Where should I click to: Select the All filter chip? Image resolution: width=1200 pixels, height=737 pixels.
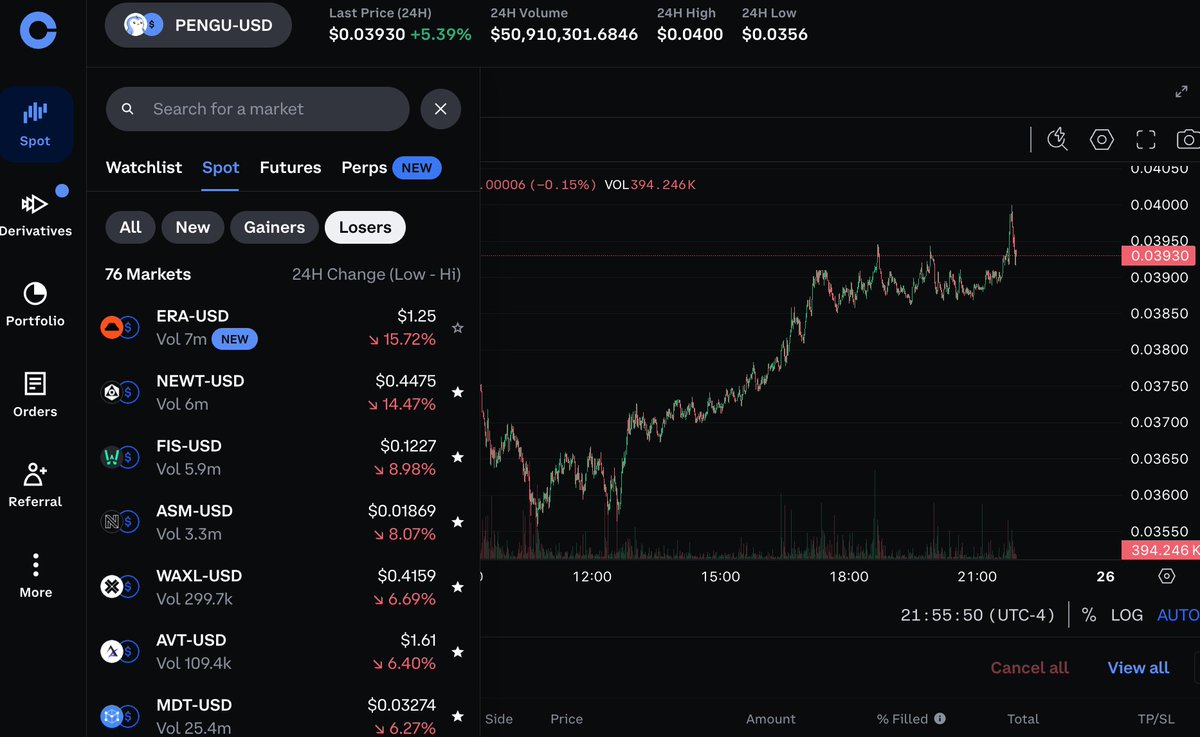pos(131,227)
